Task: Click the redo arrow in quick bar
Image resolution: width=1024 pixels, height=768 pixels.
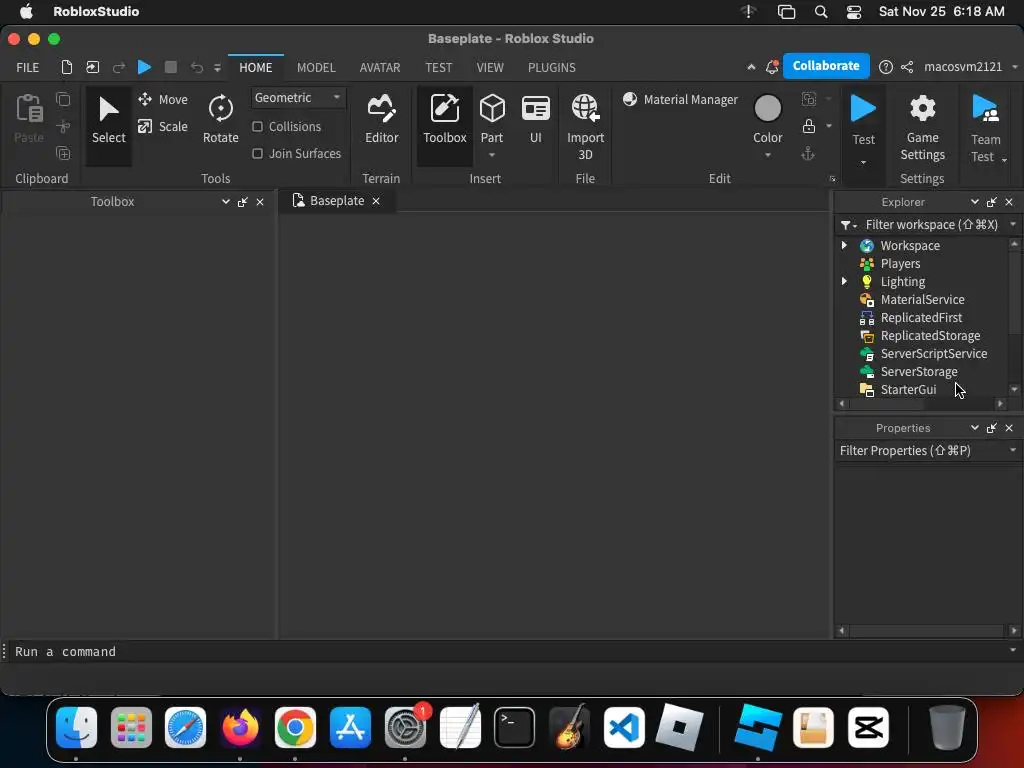Action: 119,67
